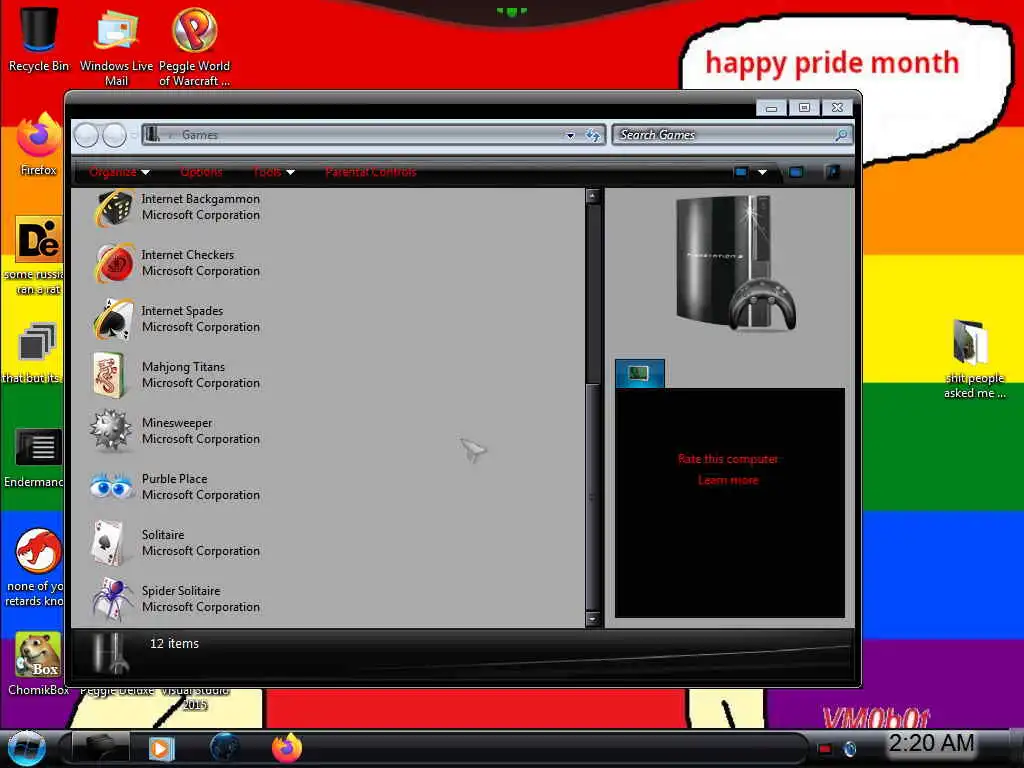Open the 'De' yellow desktop icon

click(39, 239)
